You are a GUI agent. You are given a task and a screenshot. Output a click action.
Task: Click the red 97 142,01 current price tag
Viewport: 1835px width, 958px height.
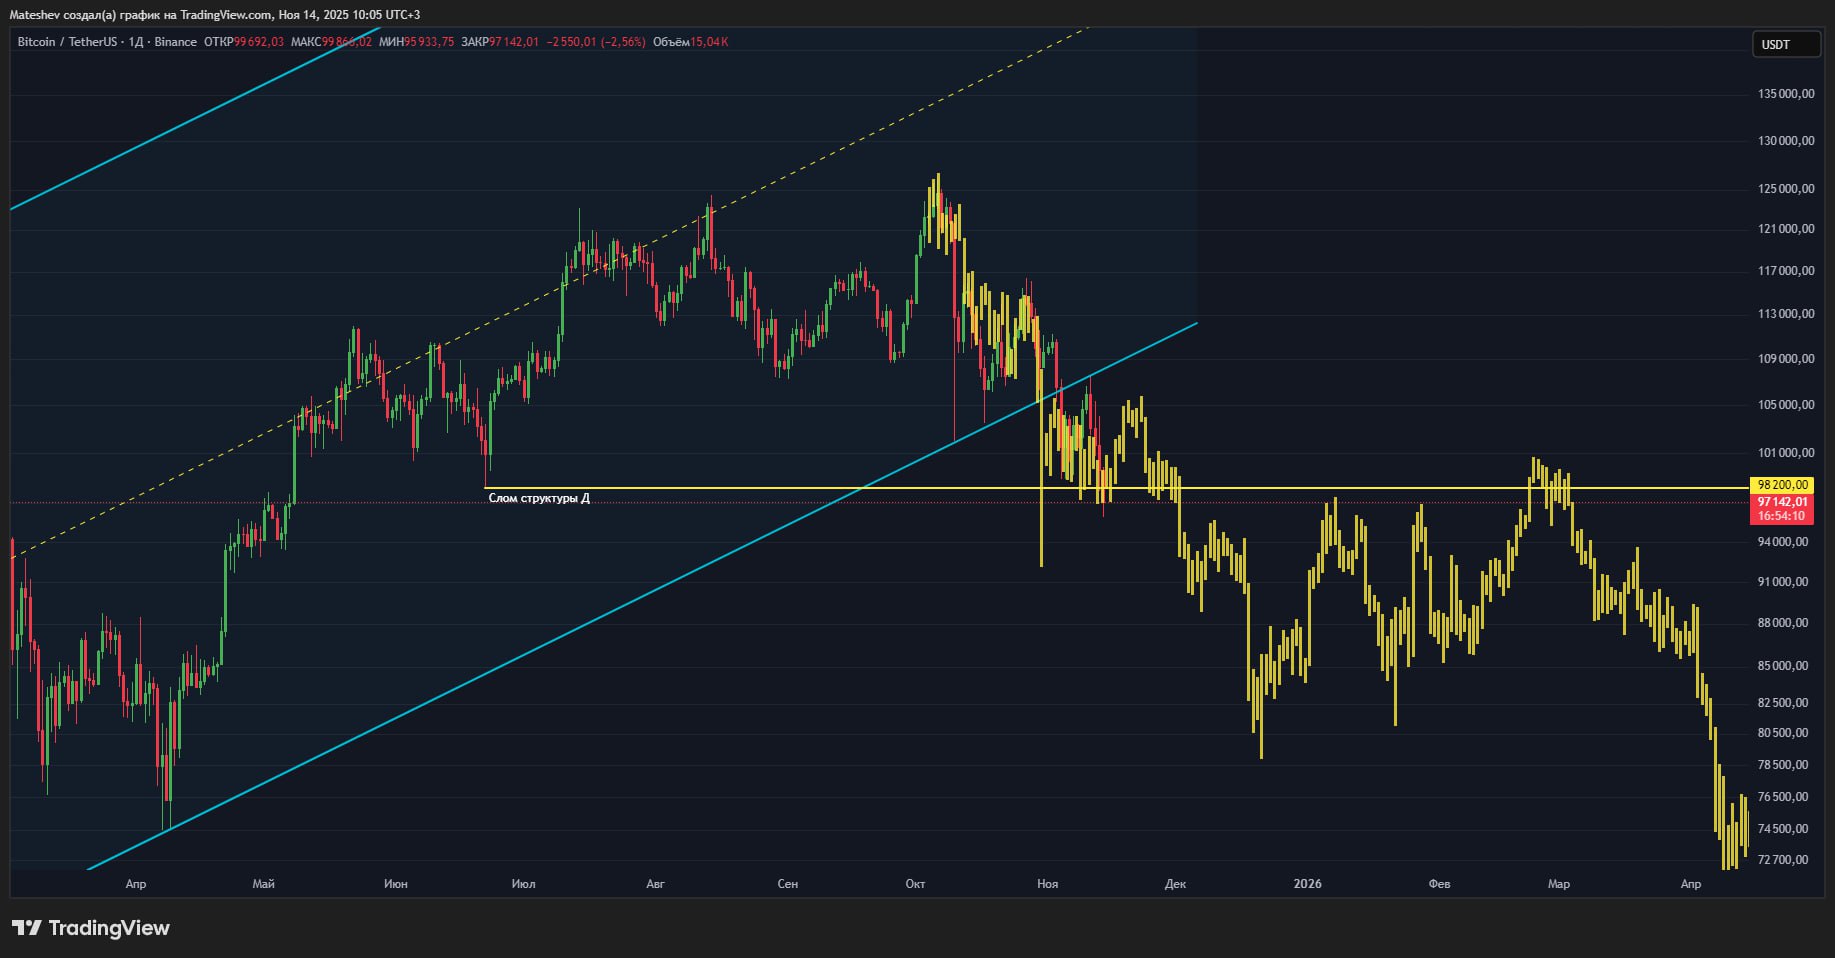pyautogui.click(x=1783, y=502)
